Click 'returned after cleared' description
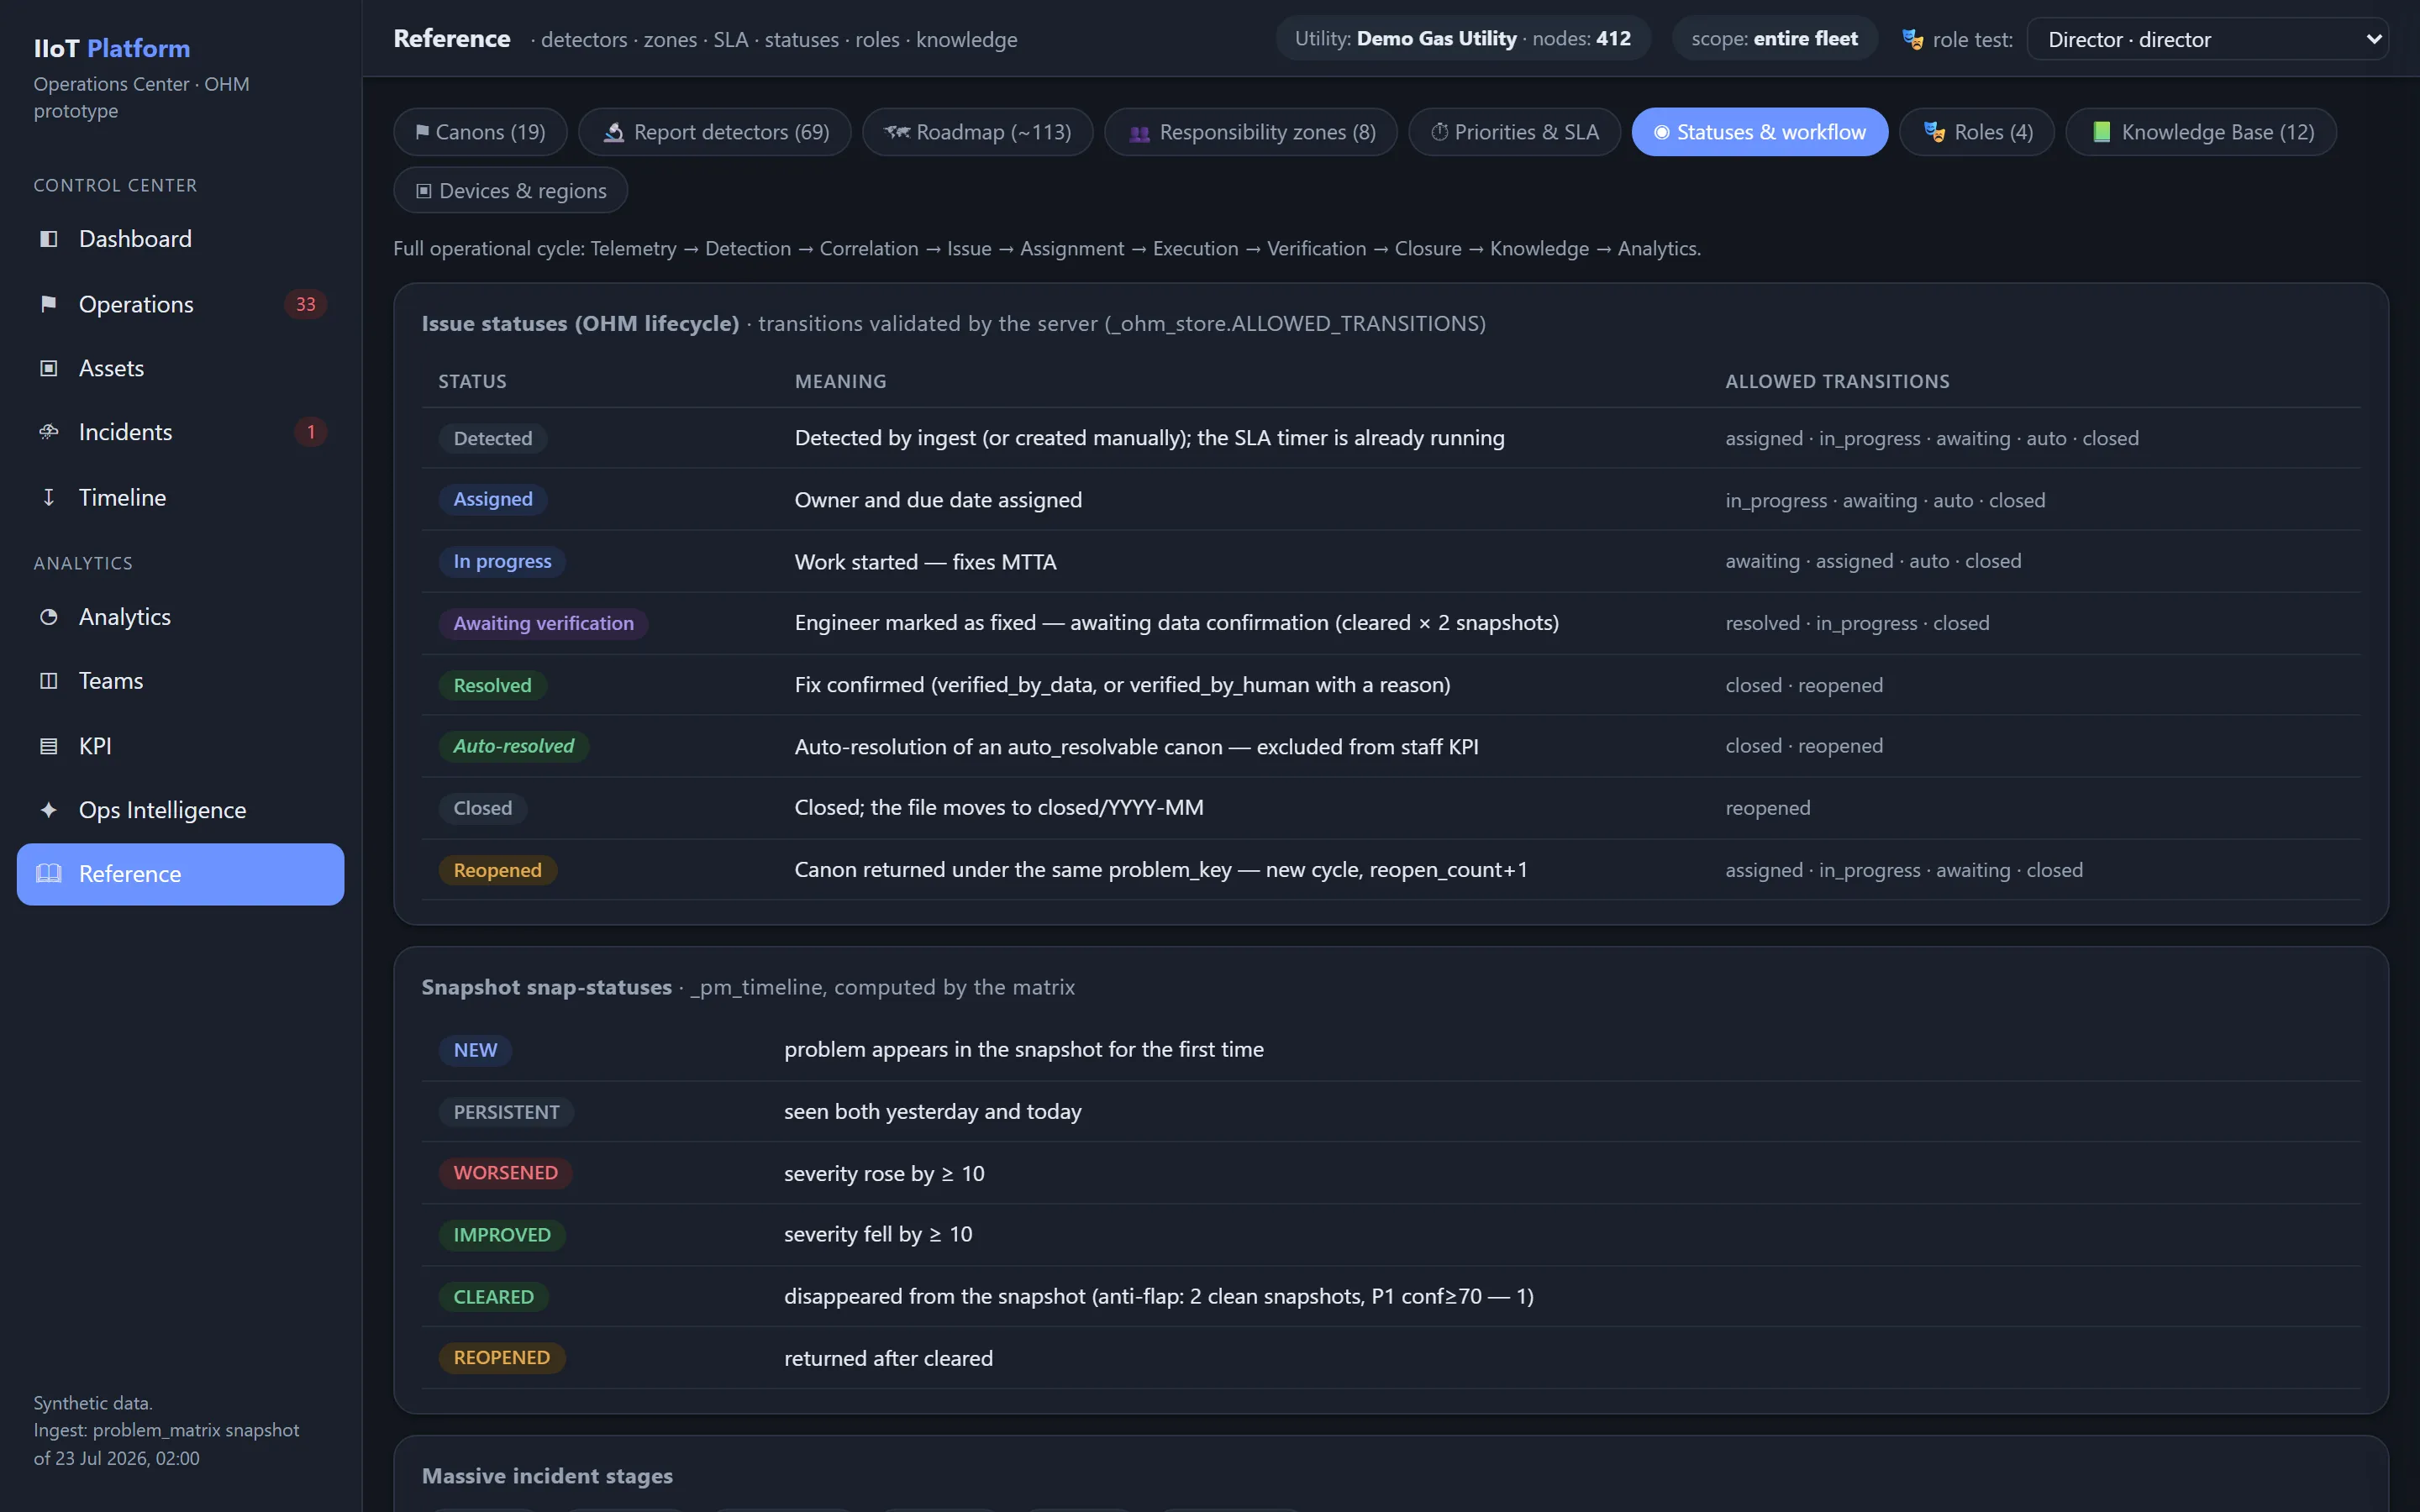Screen dimensions: 2420x1512 click(888, 1358)
